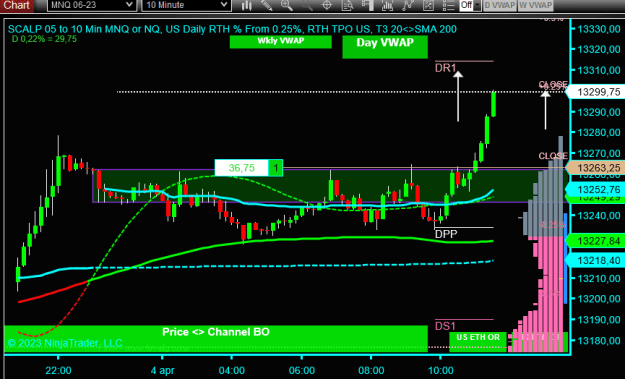Click the 04:00 time axis label
The image size is (625, 379).
[232, 370]
